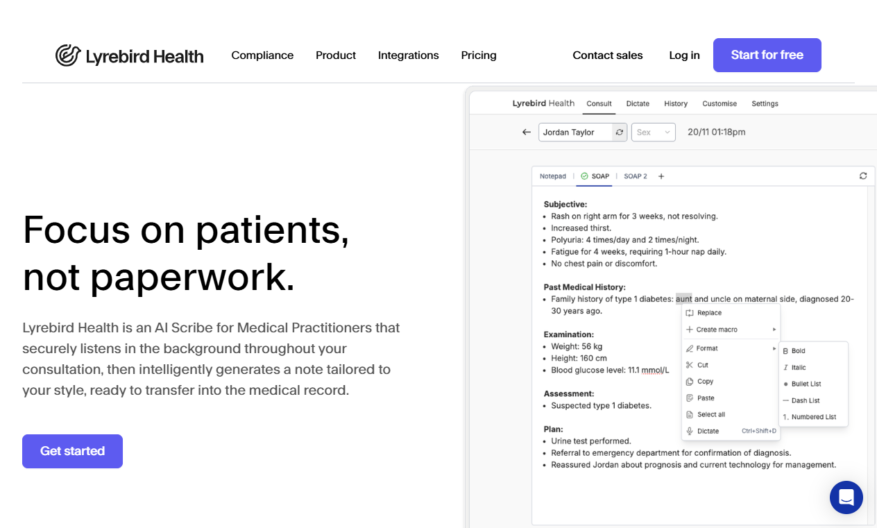Apply Numbered List formatting

tap(813, 417)
